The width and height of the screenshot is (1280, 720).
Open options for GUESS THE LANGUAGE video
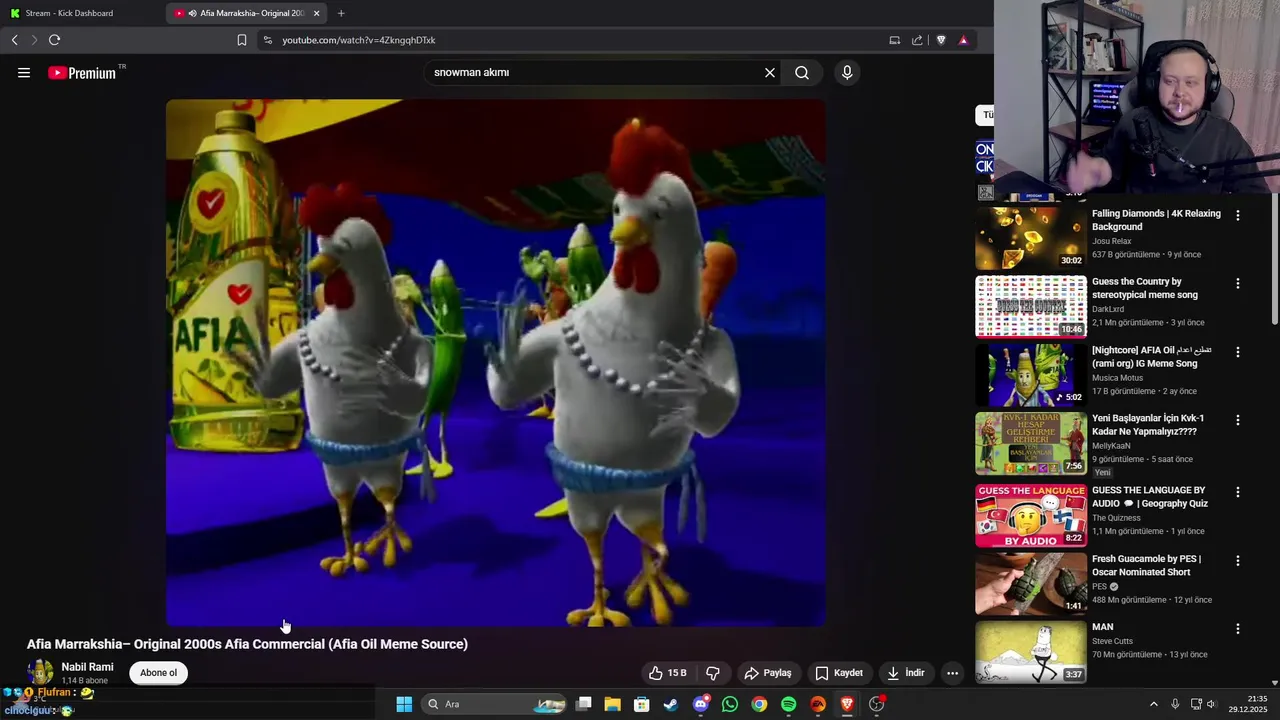[x=1237, y=492]
